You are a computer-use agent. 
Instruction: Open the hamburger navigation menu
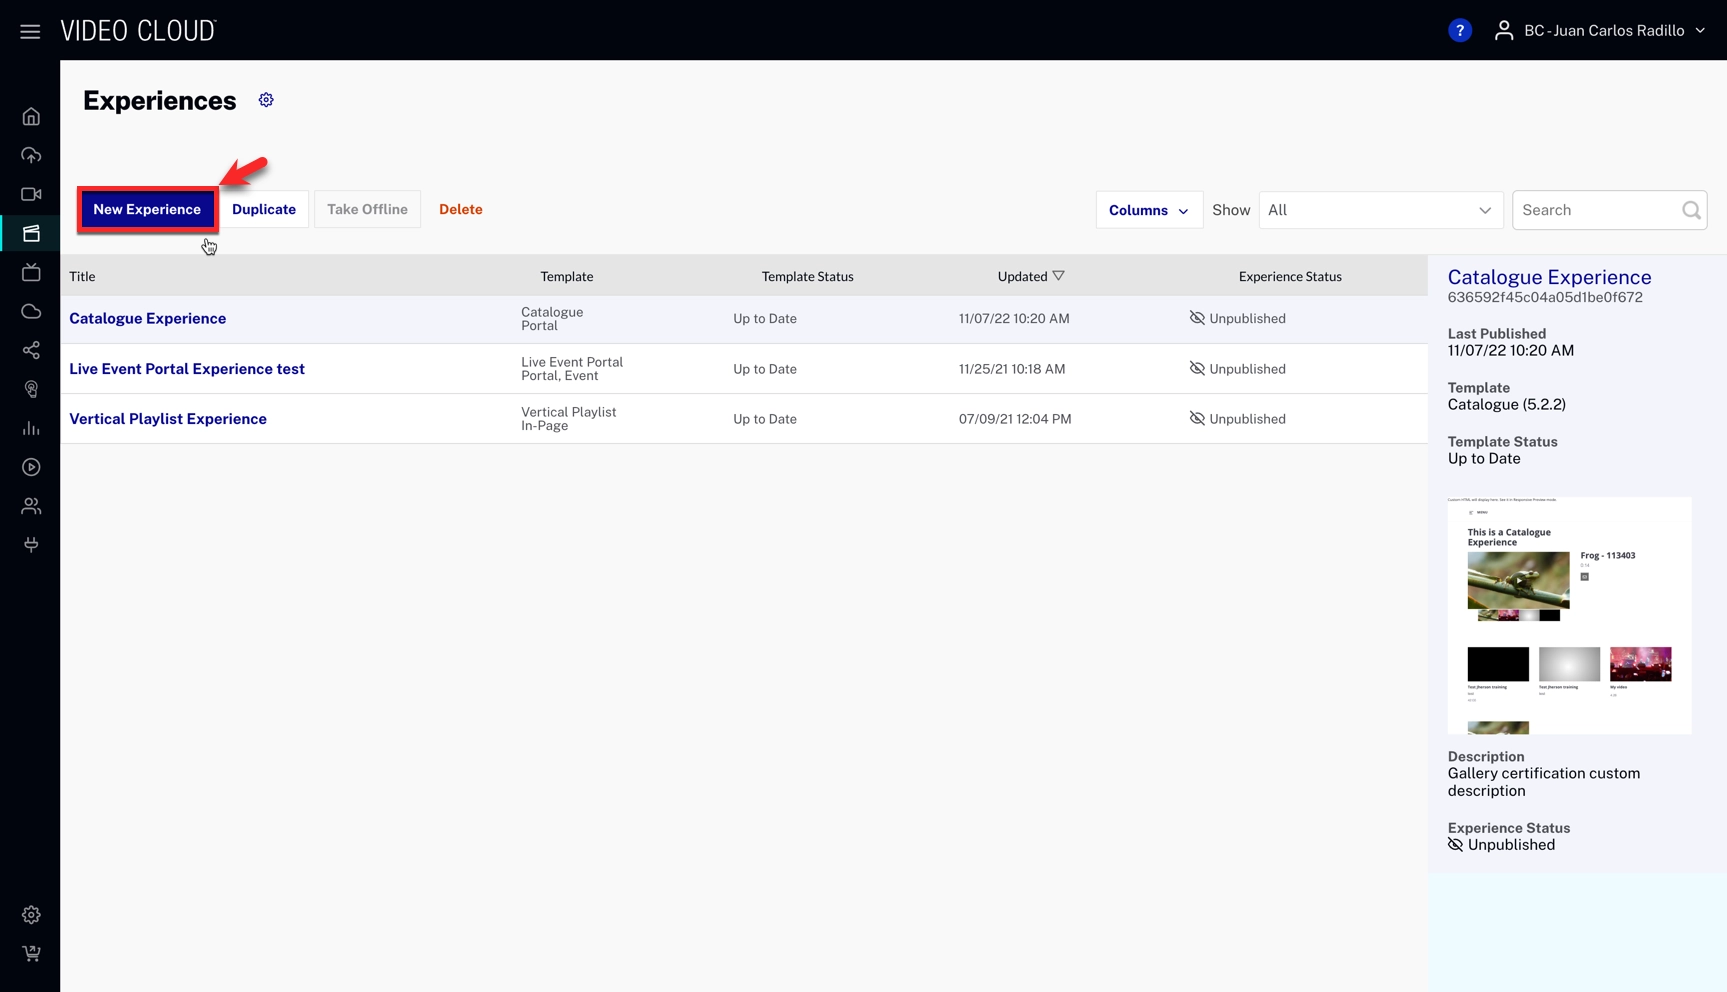(30, 31)
